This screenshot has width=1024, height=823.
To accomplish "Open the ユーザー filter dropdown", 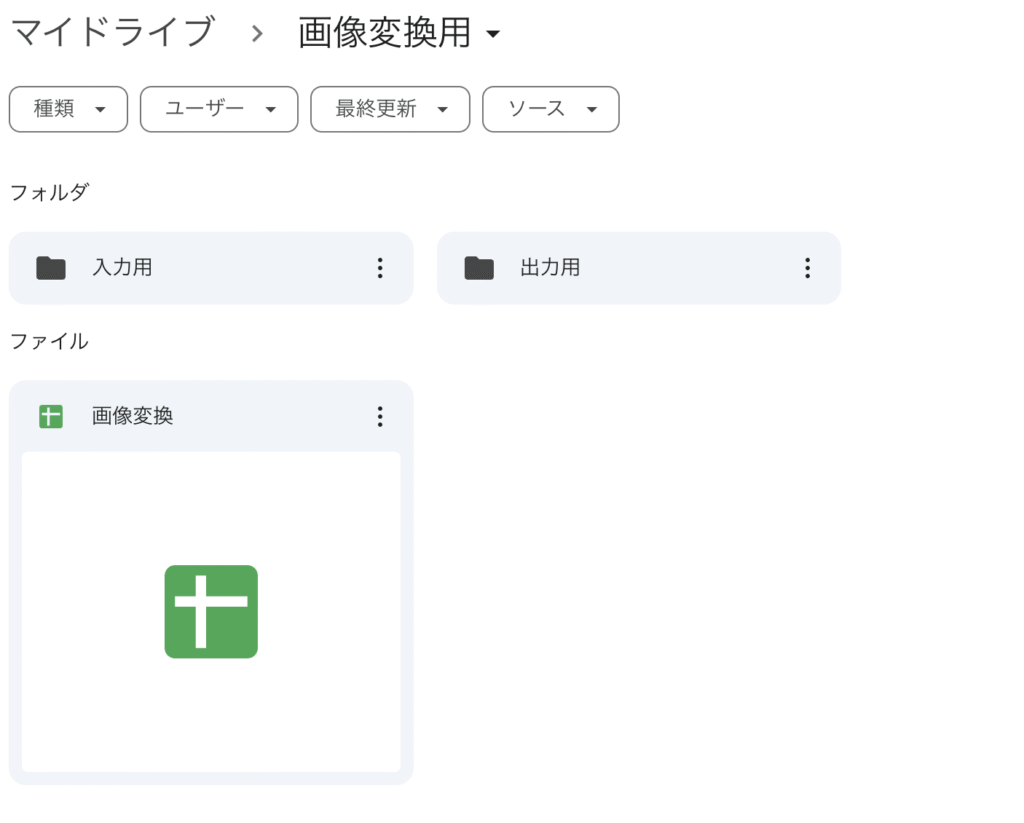I will (x=219, y=109).
